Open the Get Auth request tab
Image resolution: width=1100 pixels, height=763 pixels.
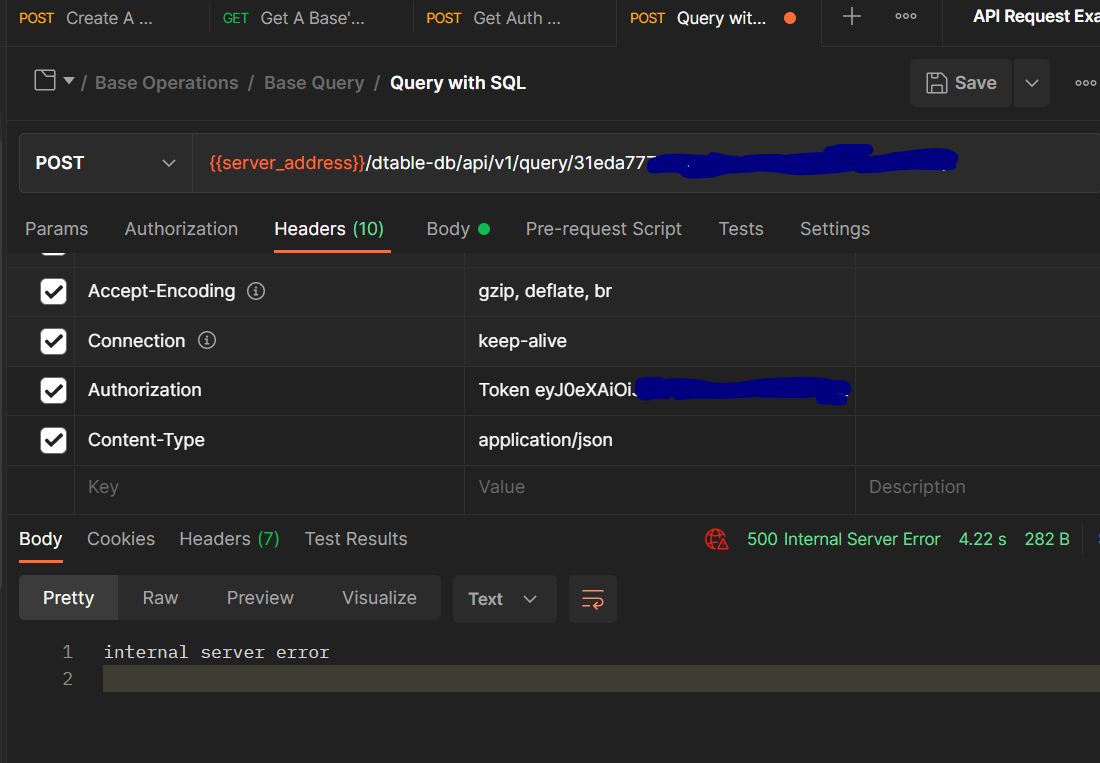pyautogui.click(x=515, y=18)
